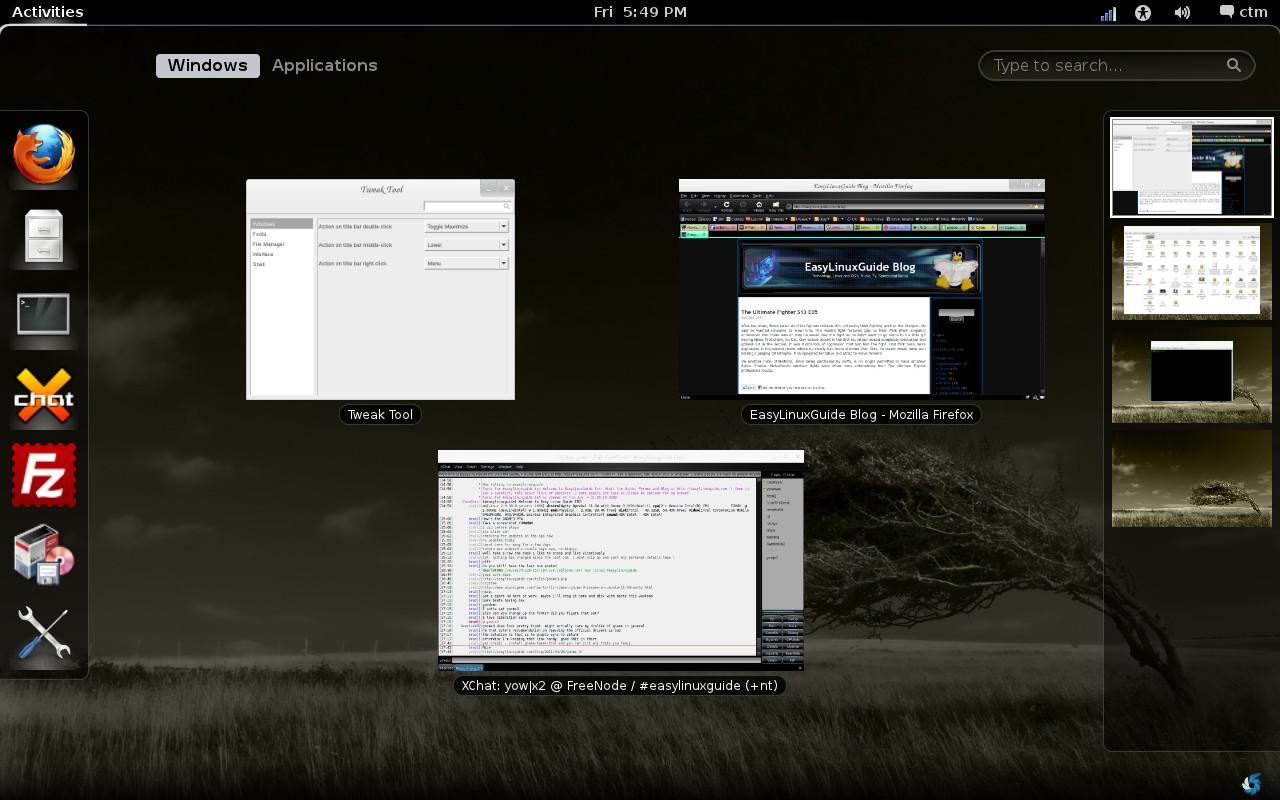Select Fonts in Tweak Tool sidebar
The image size is (1280, 800).
pyautogui.click(x=280, y=234)
